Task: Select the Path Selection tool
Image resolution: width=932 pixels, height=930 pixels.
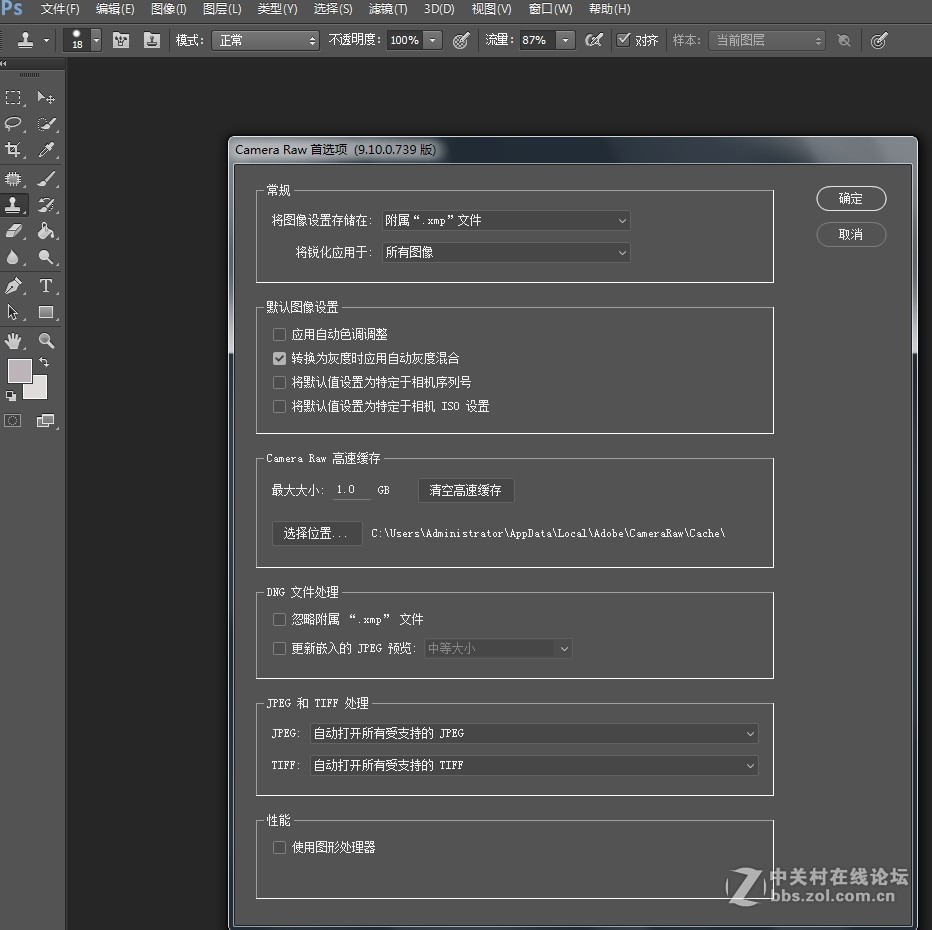Action: click(x=13, y=312)
